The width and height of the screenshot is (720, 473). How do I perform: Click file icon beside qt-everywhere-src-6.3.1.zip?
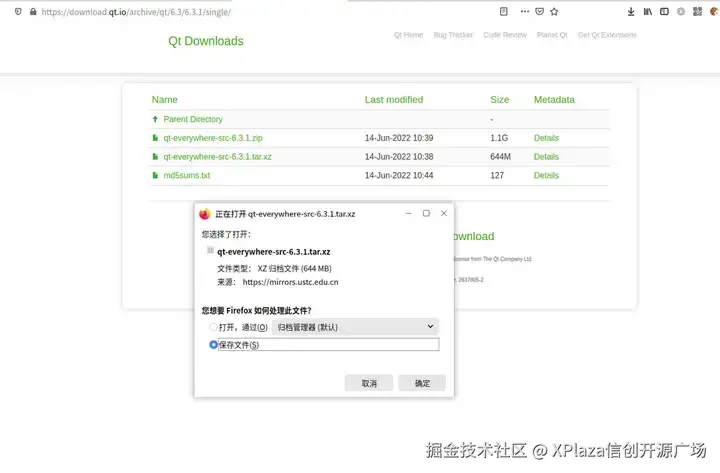pos(155,138)
